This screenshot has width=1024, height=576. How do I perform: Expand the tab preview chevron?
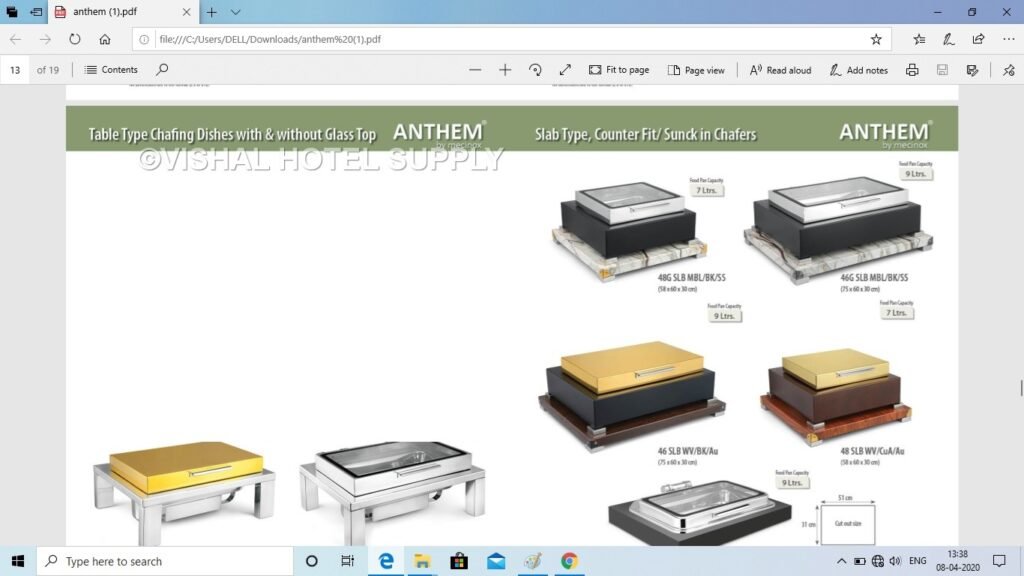pyautogui.click(x=236, y=12)
